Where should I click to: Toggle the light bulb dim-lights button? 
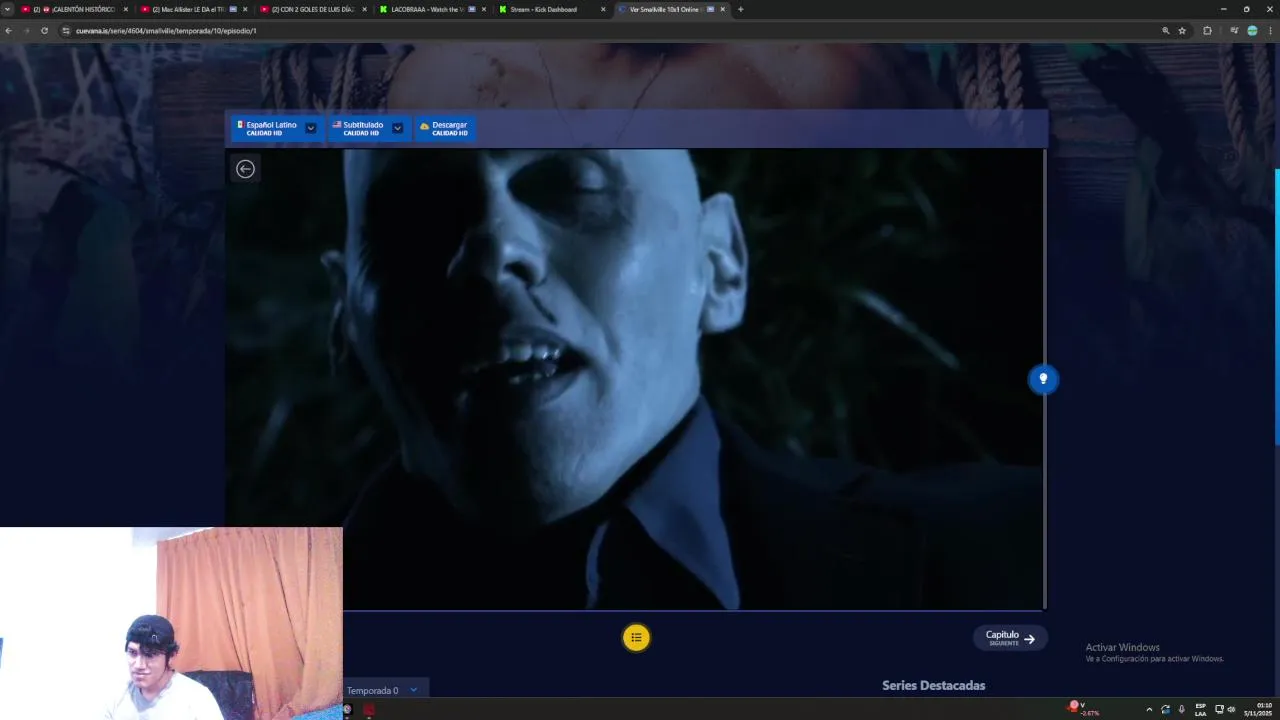coord(1043,379)
